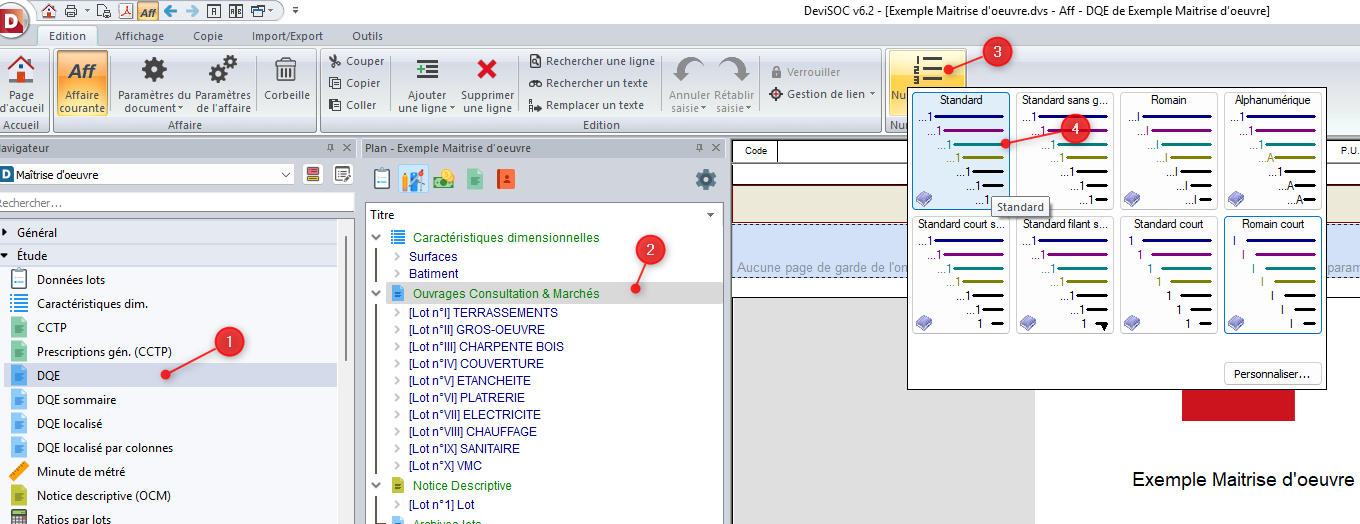
Task: Select the Romain court numbering style
Action: [x=1272, y=274]
